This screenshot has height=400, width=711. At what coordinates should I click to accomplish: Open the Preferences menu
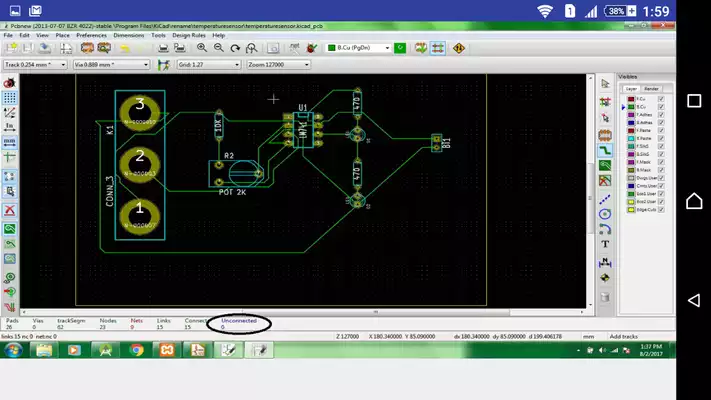coord(91,35)
